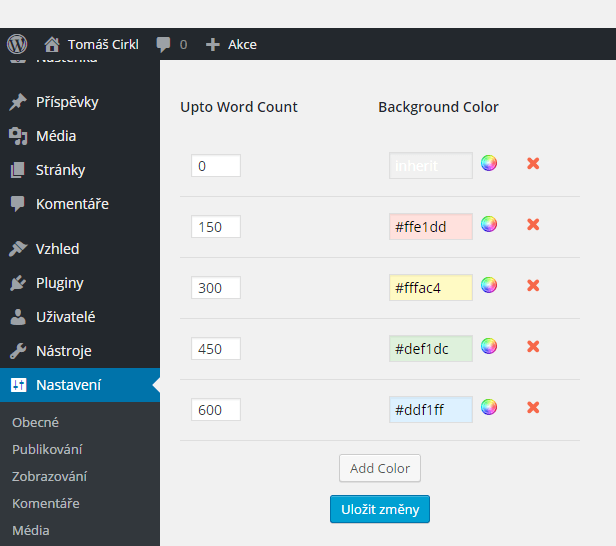Open the Zobrazování settings submenu link

coord(50,476)
